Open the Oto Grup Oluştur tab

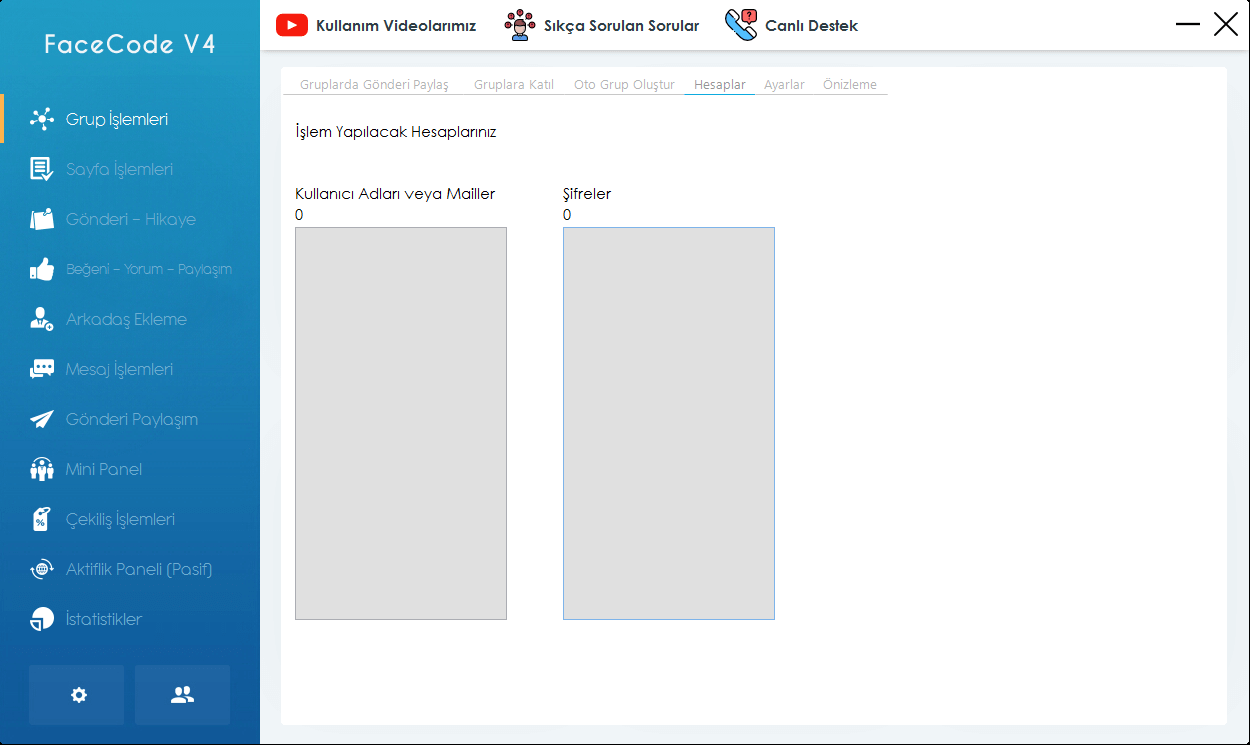tap(624, 85)
